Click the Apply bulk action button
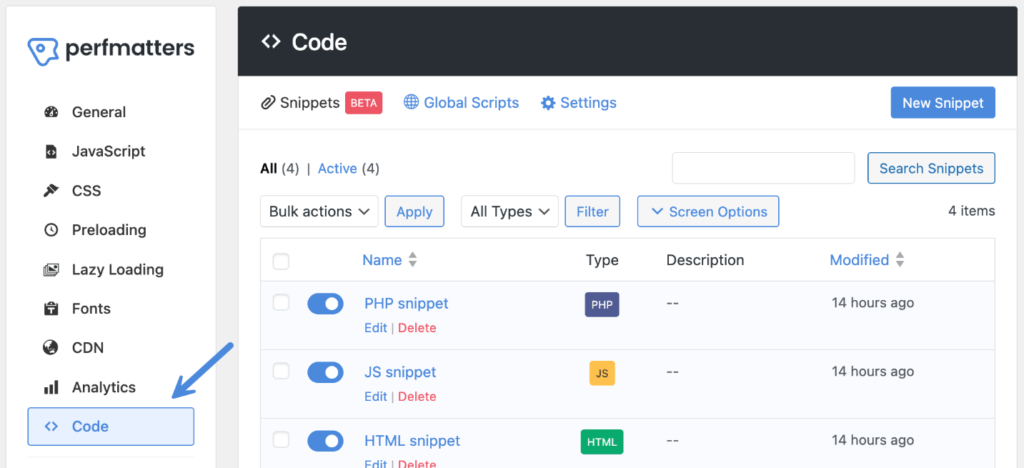This screenshot has width=1024, height=468. coord(414,211)
